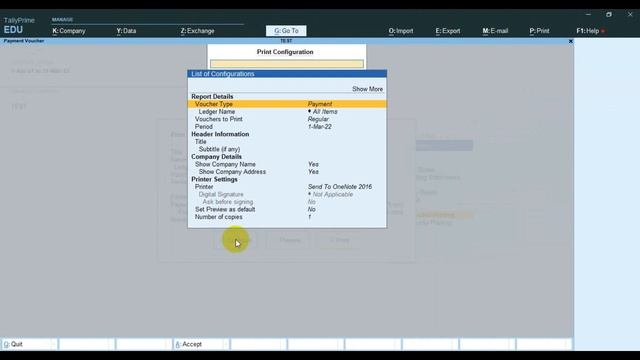Click the TallyPrime EDU logo
Image resolution: width=640 pixels, height=360 pixels.
click(x=19, y=25)
